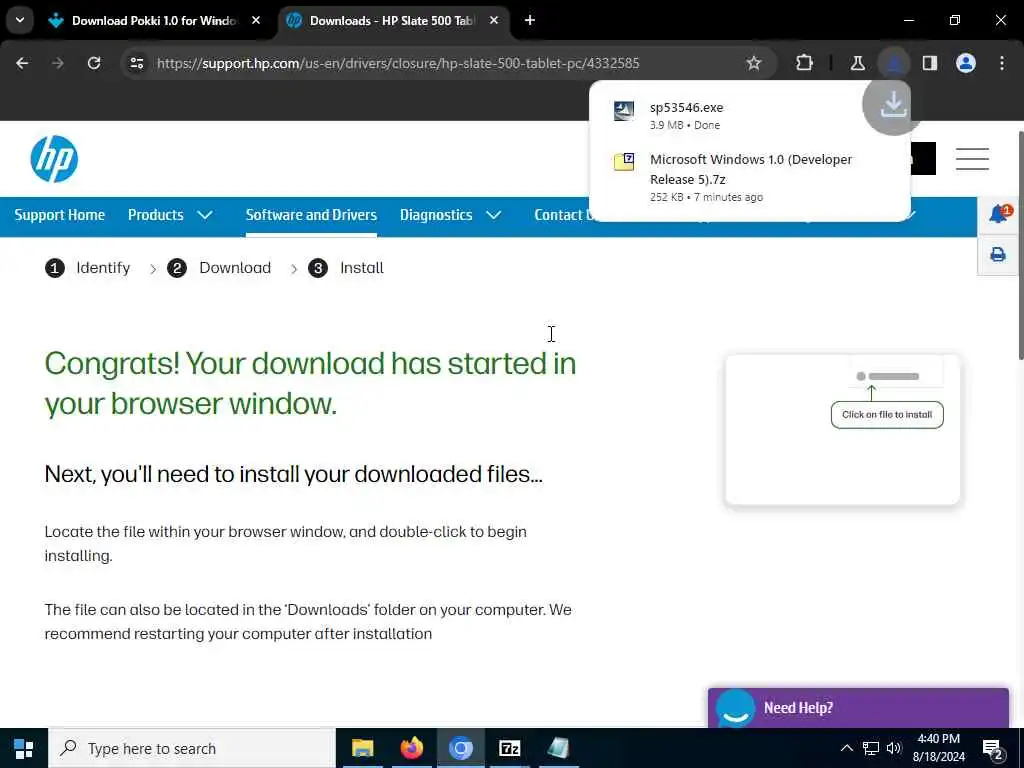Image resolution: width=1024 pixels, height=768 pixels.
Task: Switch to the Download Pokki 1.0 tab
Action: point(155,21)
